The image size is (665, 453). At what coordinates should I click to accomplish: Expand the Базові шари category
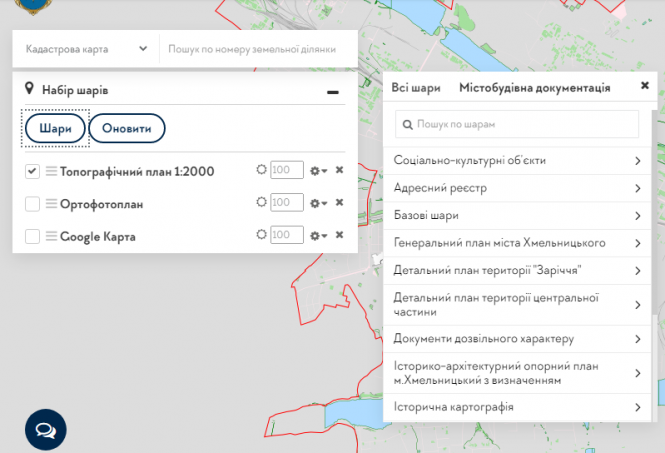pos(517,215)
